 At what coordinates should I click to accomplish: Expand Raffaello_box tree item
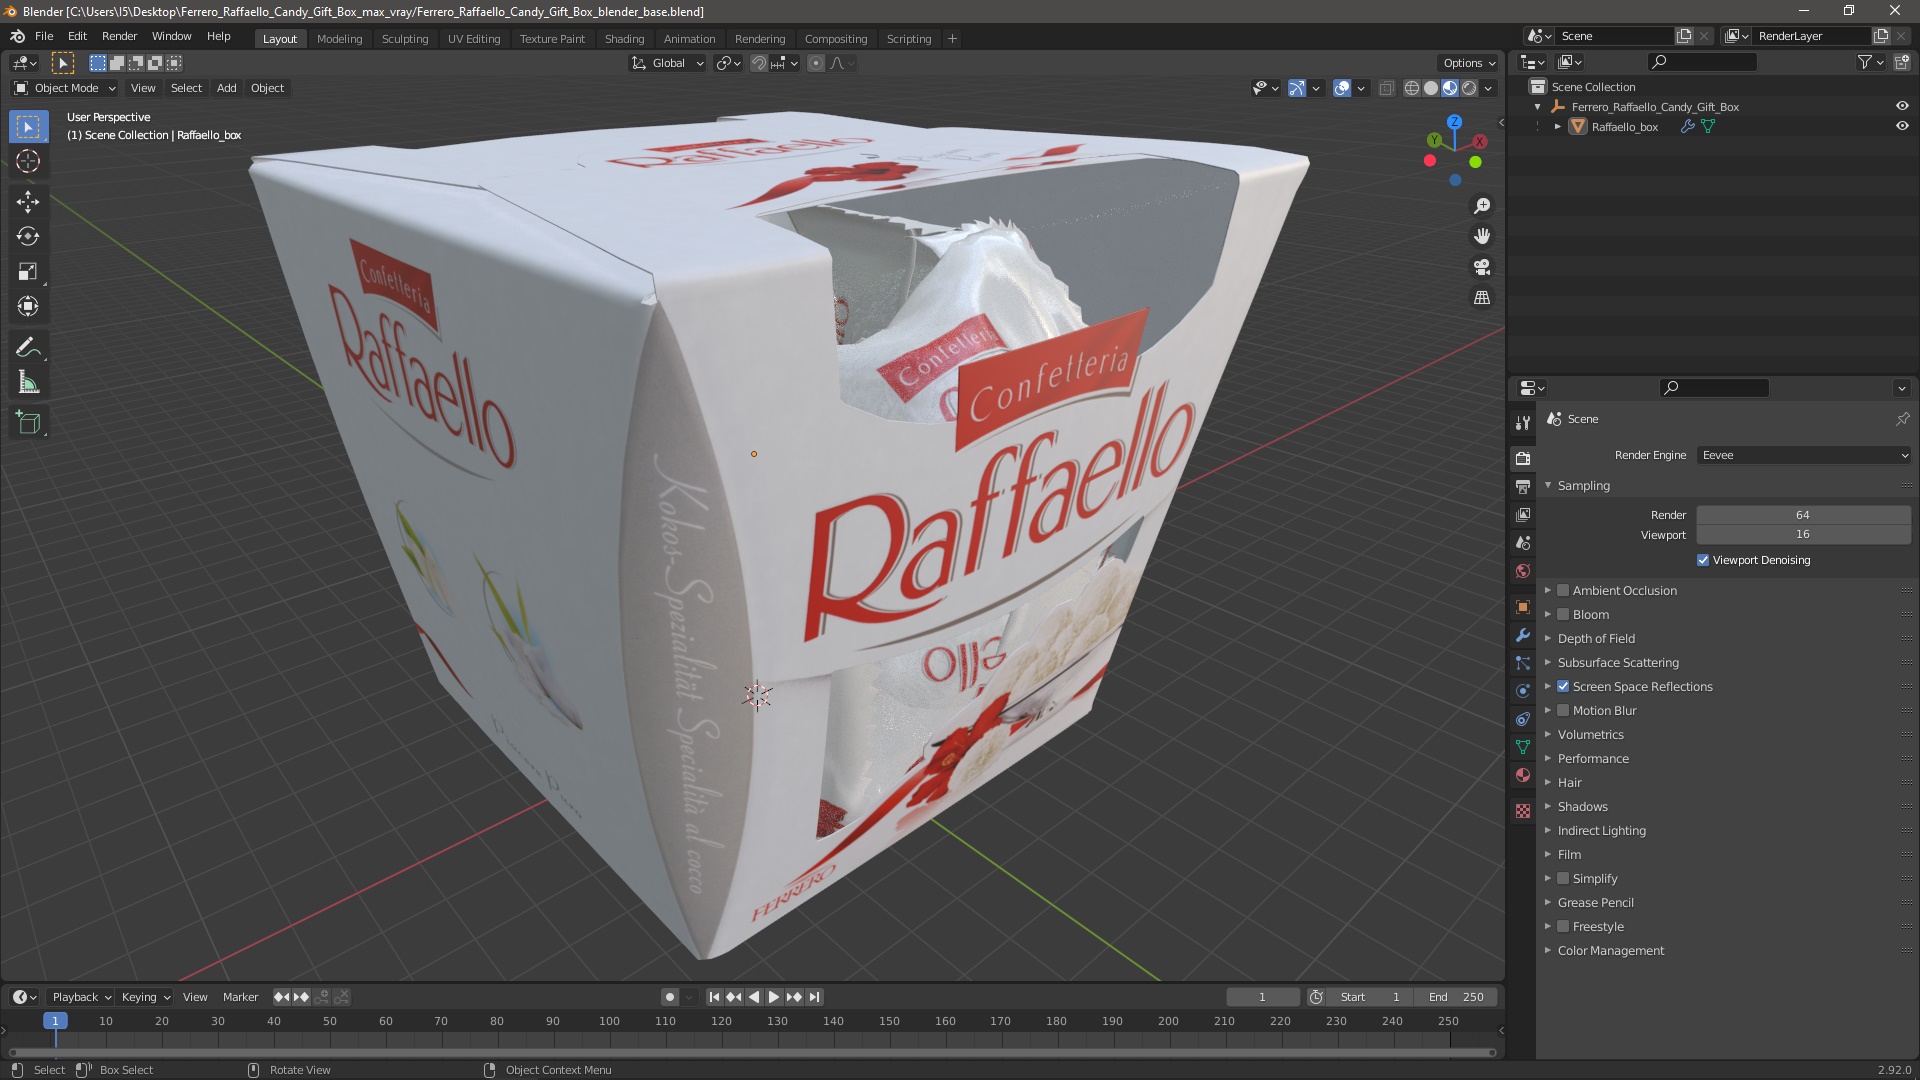coord(1557,127)
